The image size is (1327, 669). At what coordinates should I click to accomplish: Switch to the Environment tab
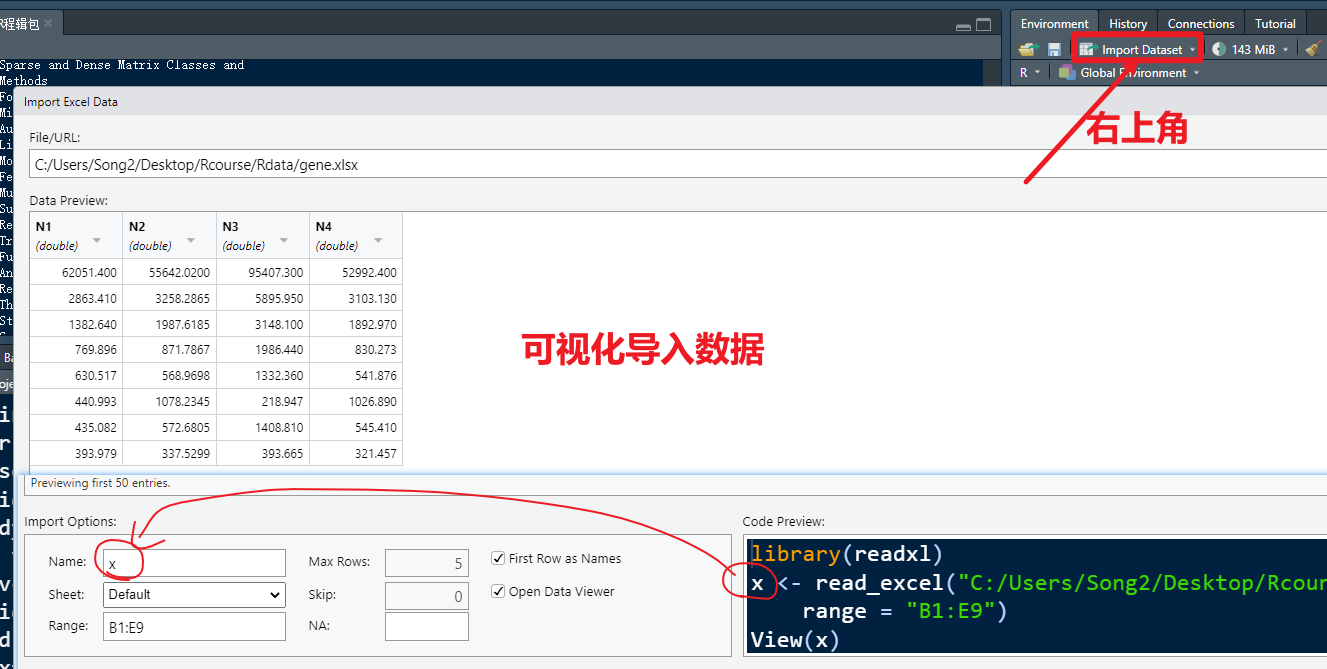tap(1054, 24)
